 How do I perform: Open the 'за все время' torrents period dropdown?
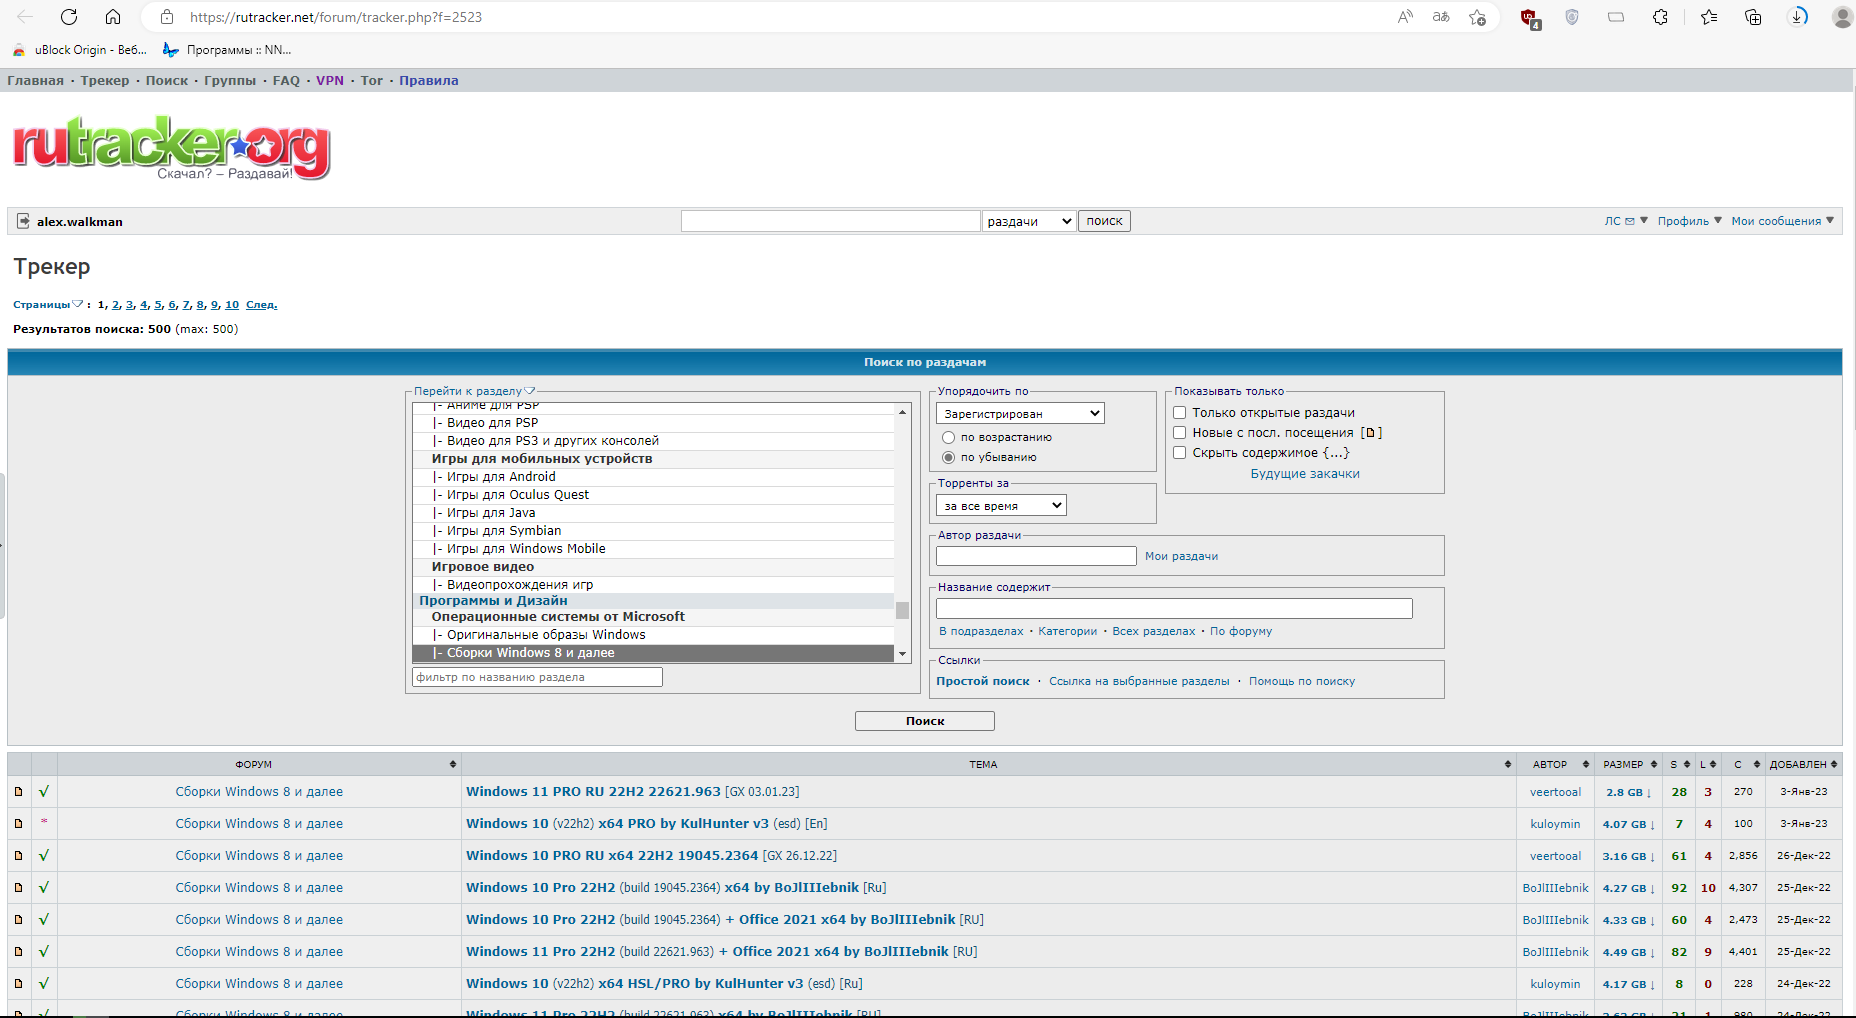pyautogui.click(x=1001, y=506)
